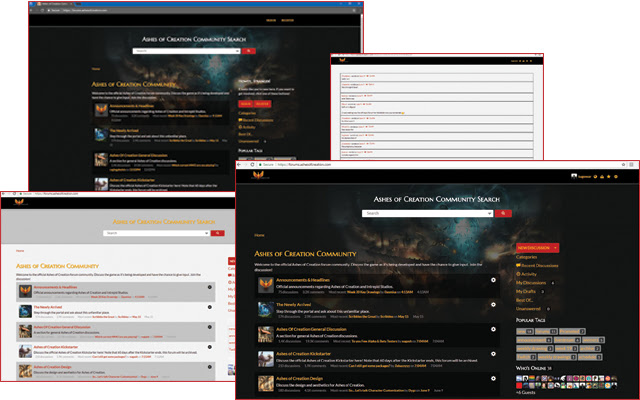The image size is (640, 400).
Task: Click the phoenix logo in the front window header
Action: (x=260, y=176)
